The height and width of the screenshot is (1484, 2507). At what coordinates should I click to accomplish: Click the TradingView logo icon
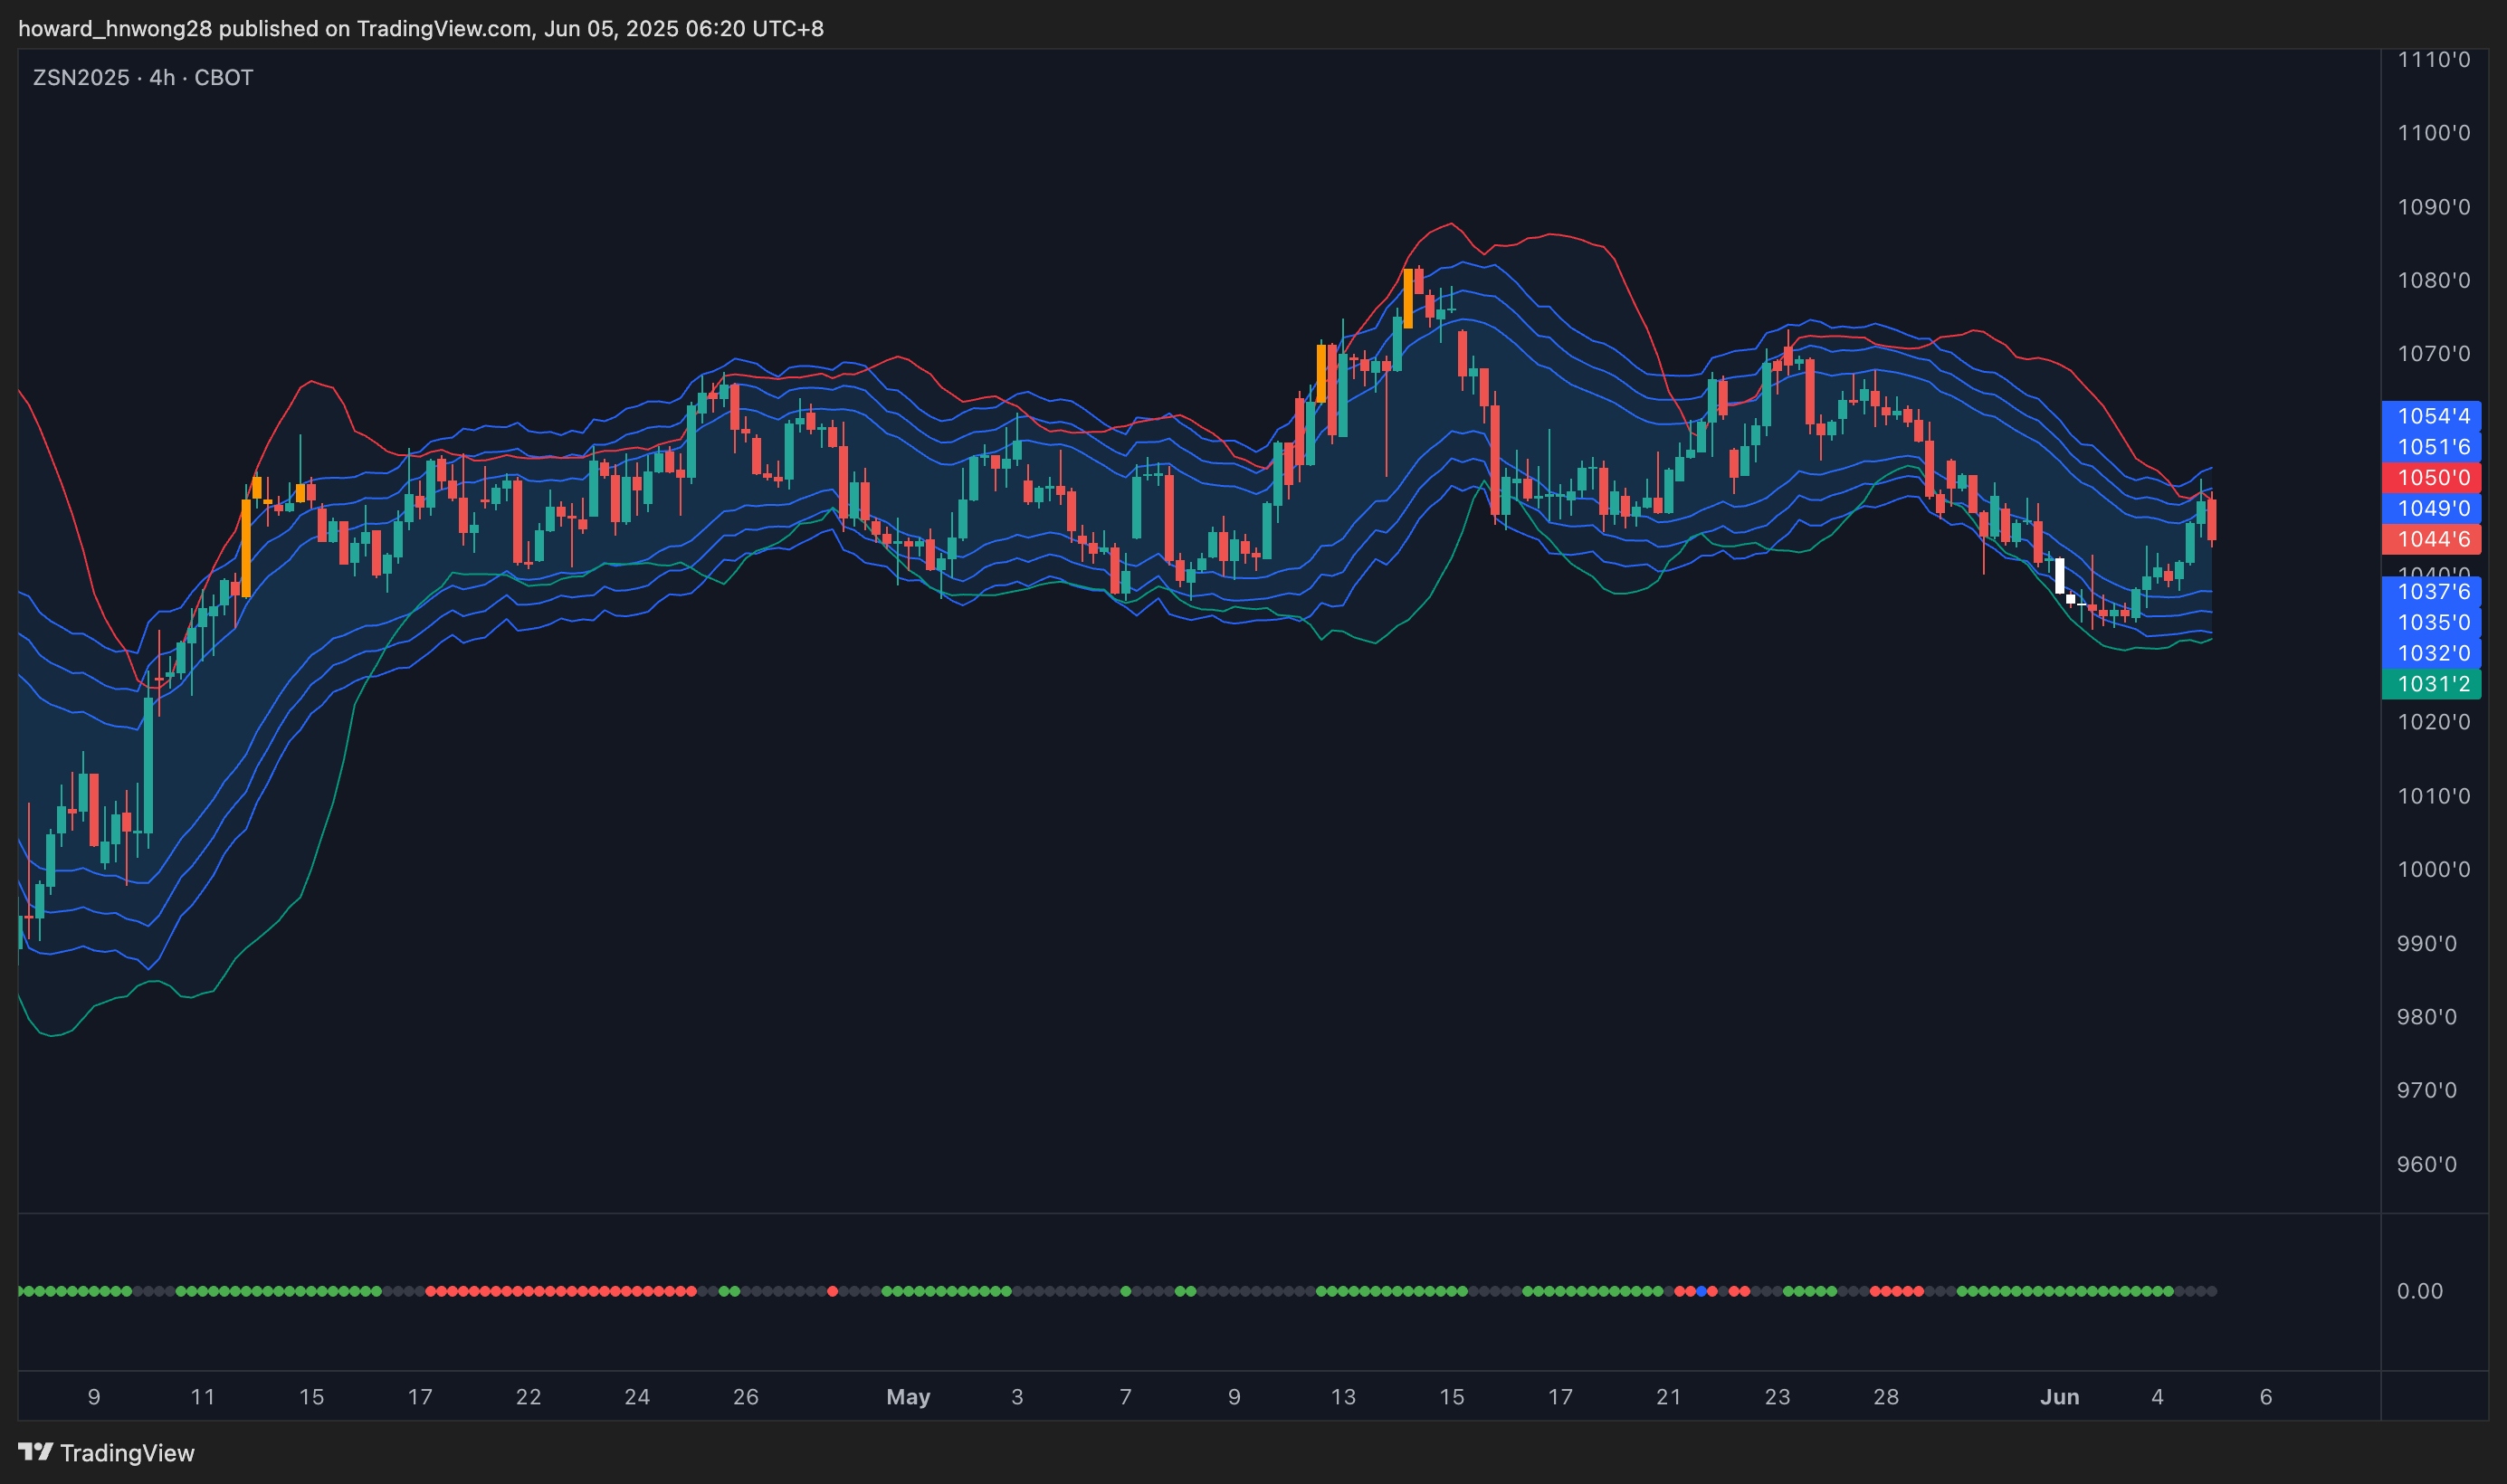[36, 1451]
